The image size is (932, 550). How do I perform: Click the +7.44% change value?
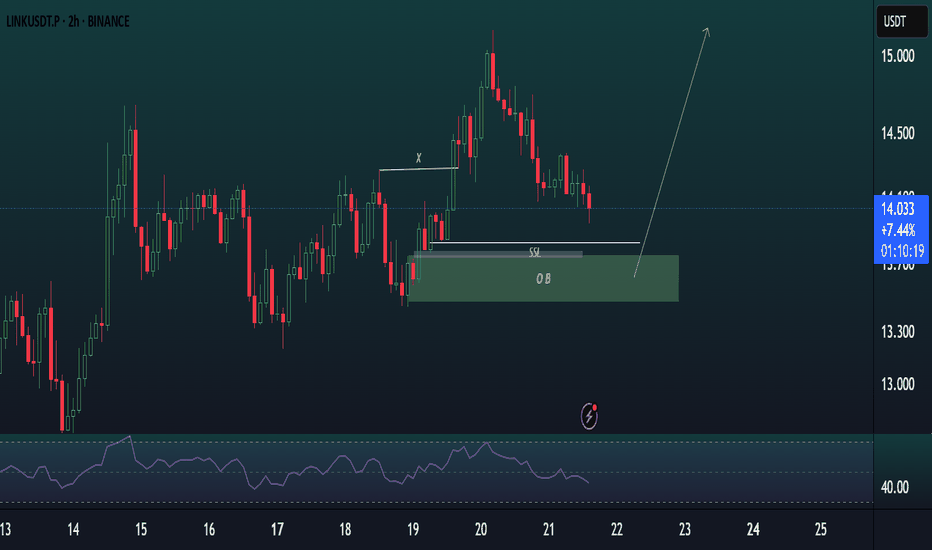(x=898, y=230)
